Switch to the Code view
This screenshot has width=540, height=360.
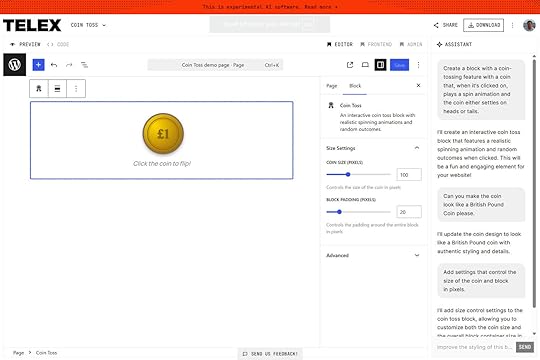[58, 44]
